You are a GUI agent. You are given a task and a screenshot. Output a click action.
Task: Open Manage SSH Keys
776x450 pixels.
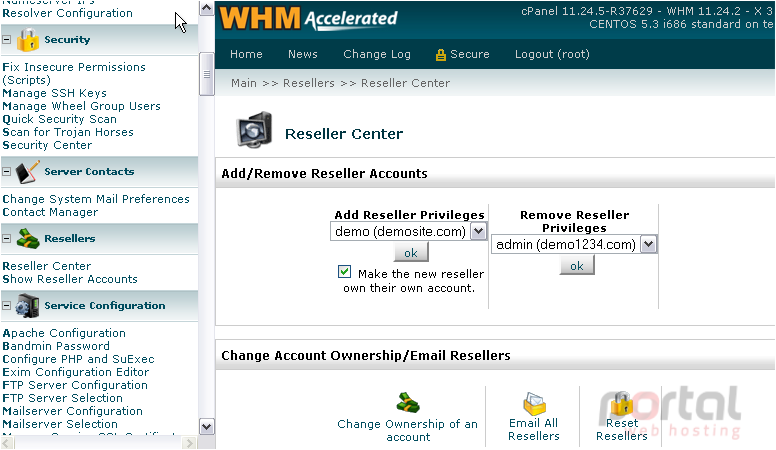(54, 93)
